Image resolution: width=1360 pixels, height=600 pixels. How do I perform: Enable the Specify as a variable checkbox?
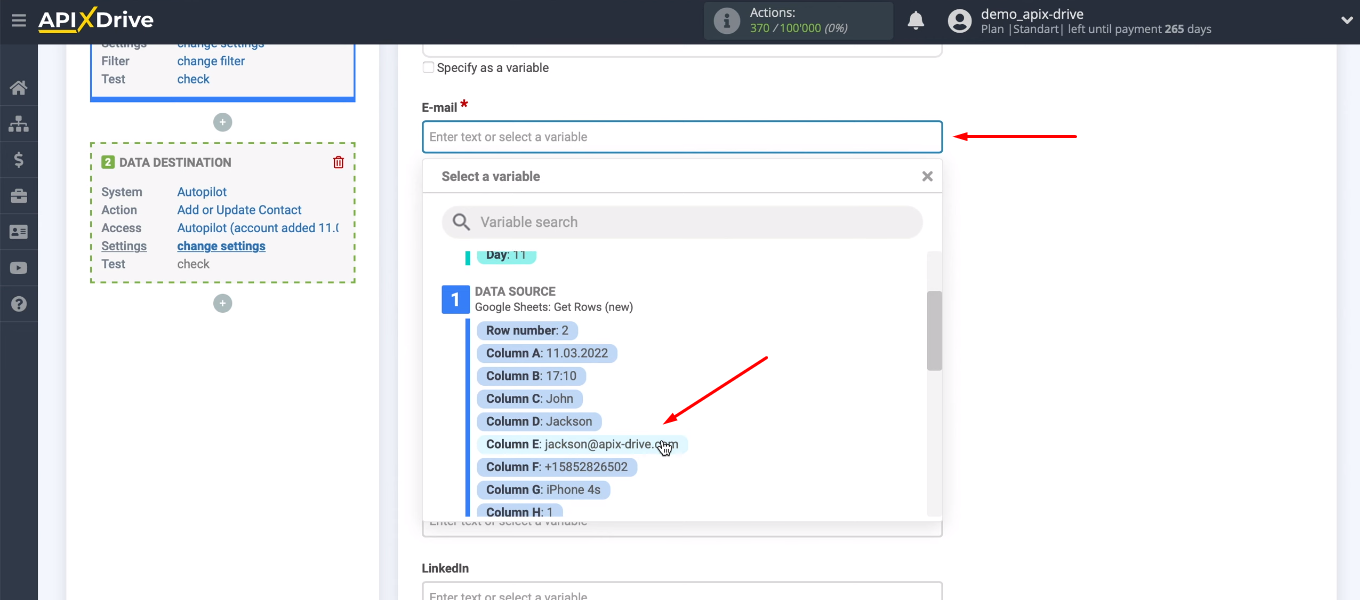[x=428, y=67]
